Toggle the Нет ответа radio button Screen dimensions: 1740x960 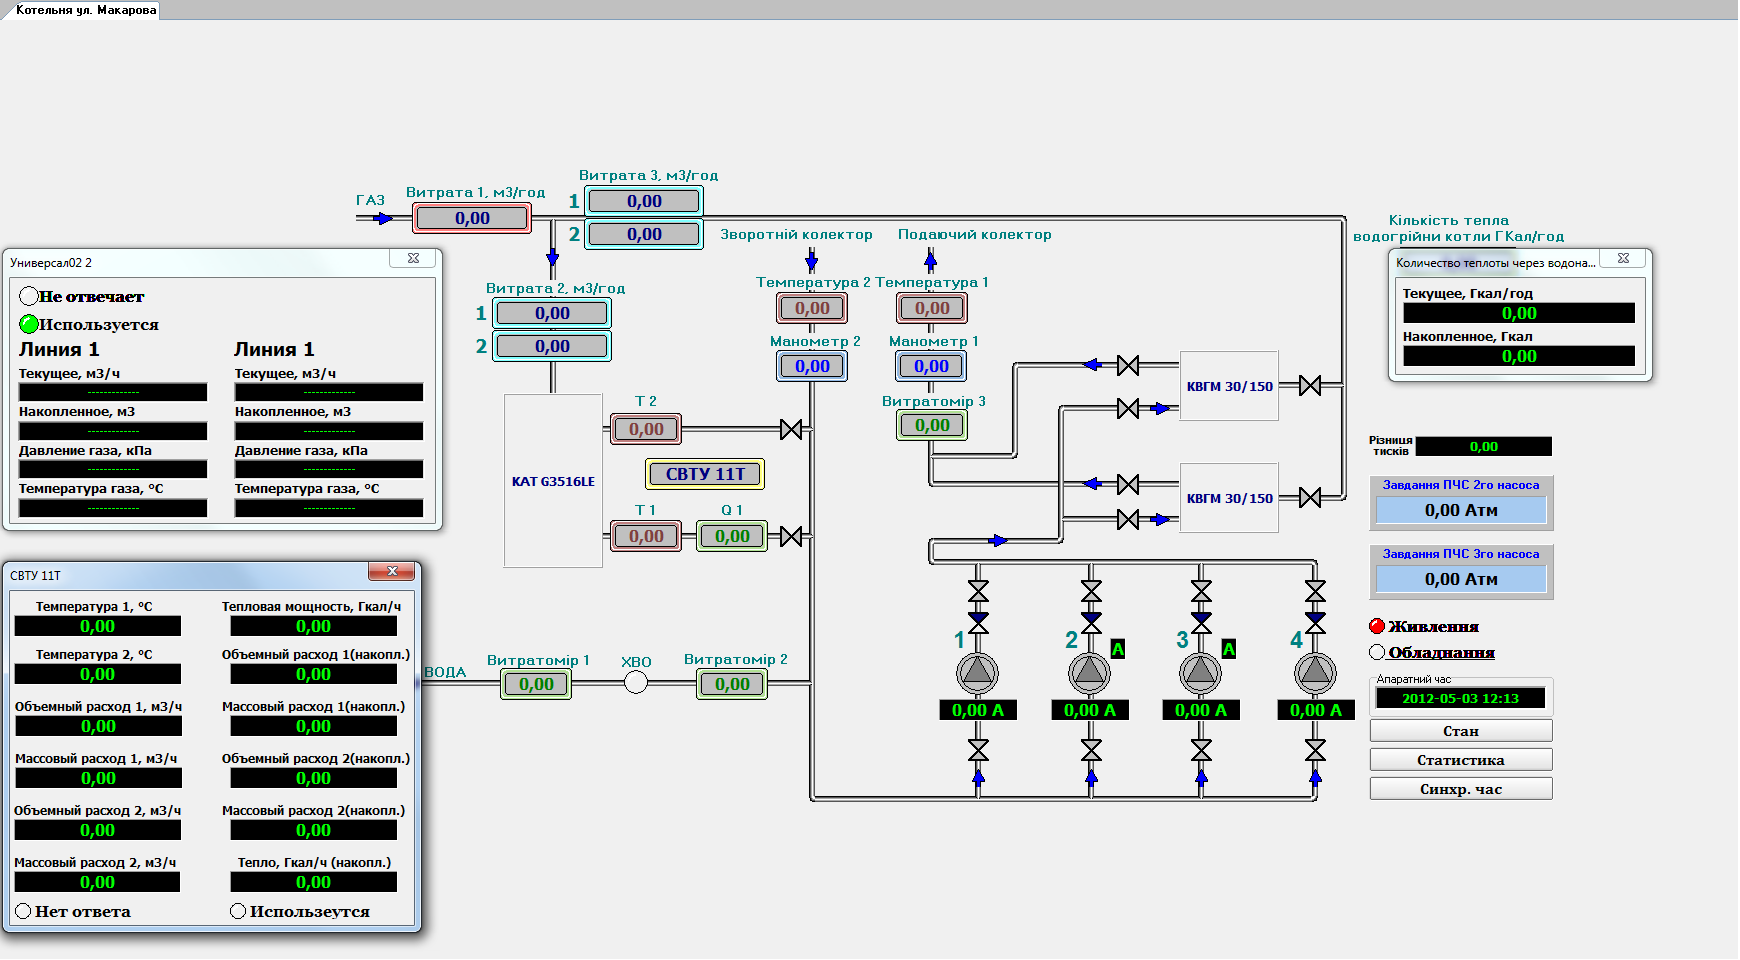coord(24,911)
